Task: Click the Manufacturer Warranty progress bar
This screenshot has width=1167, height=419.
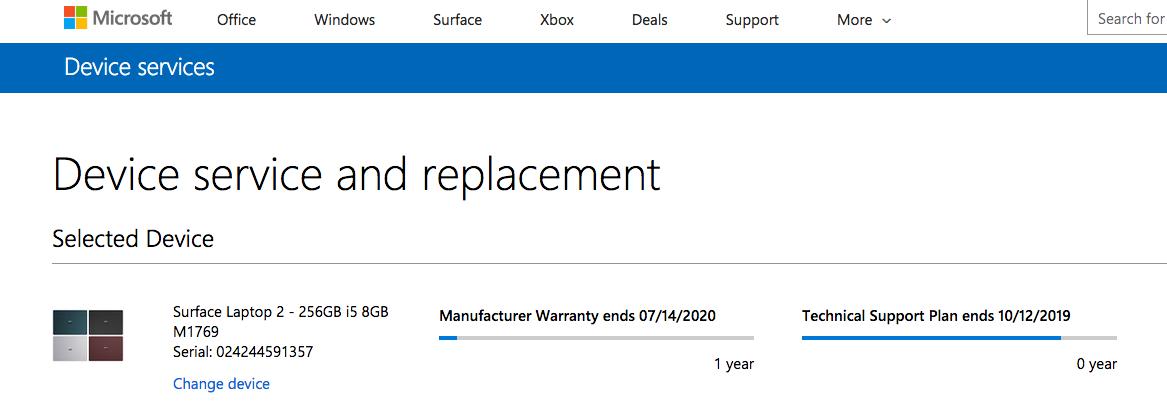Action: click(596, 338)
